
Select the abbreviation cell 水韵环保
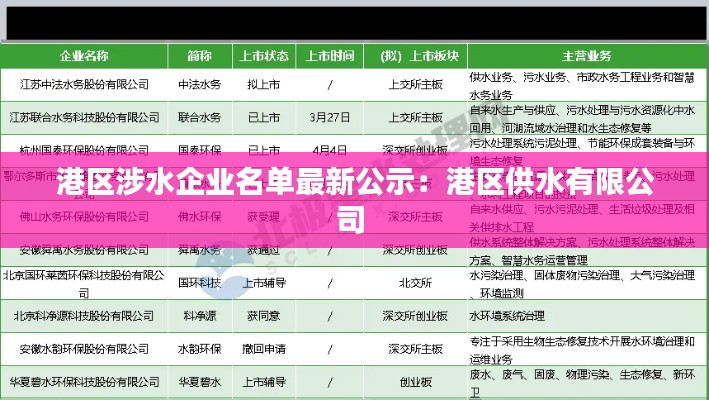click(199, 349)
